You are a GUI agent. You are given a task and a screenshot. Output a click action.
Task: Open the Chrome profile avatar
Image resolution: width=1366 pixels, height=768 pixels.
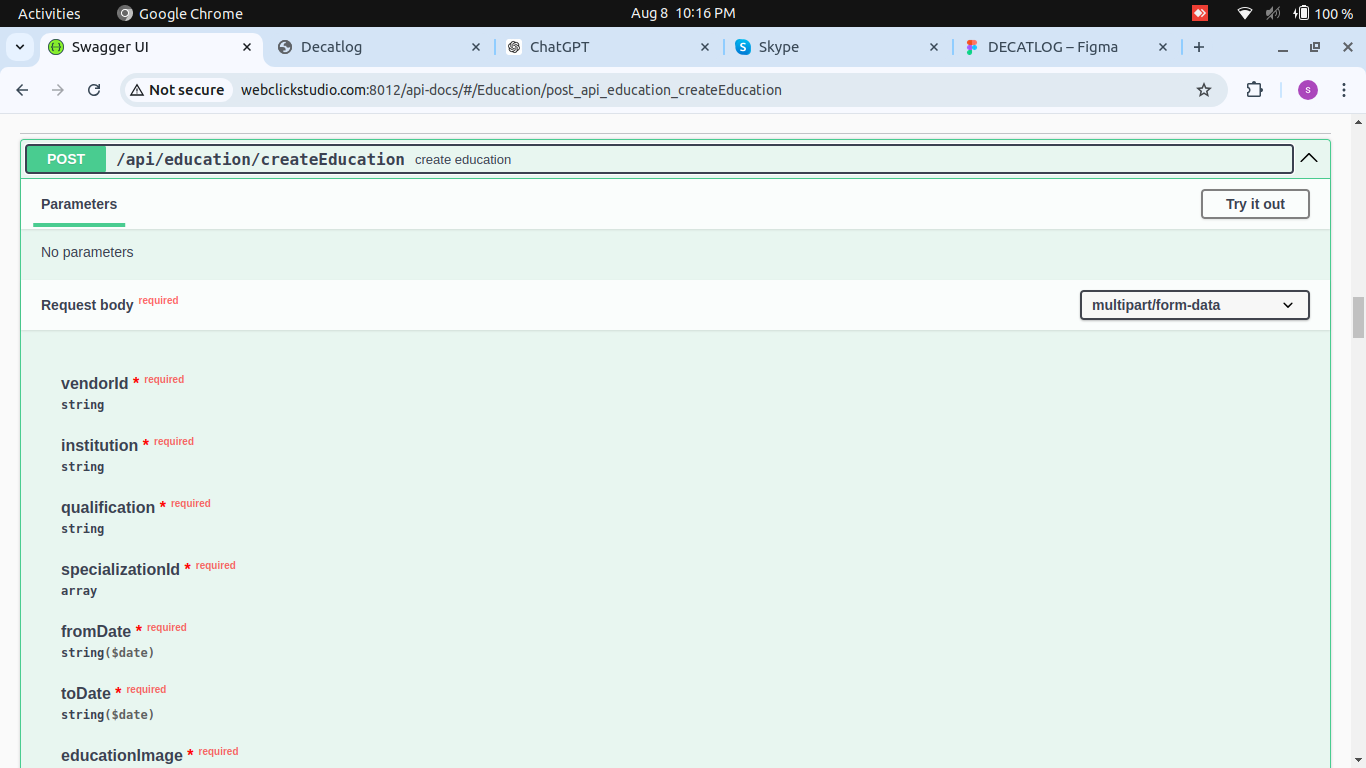[1308, 90]
